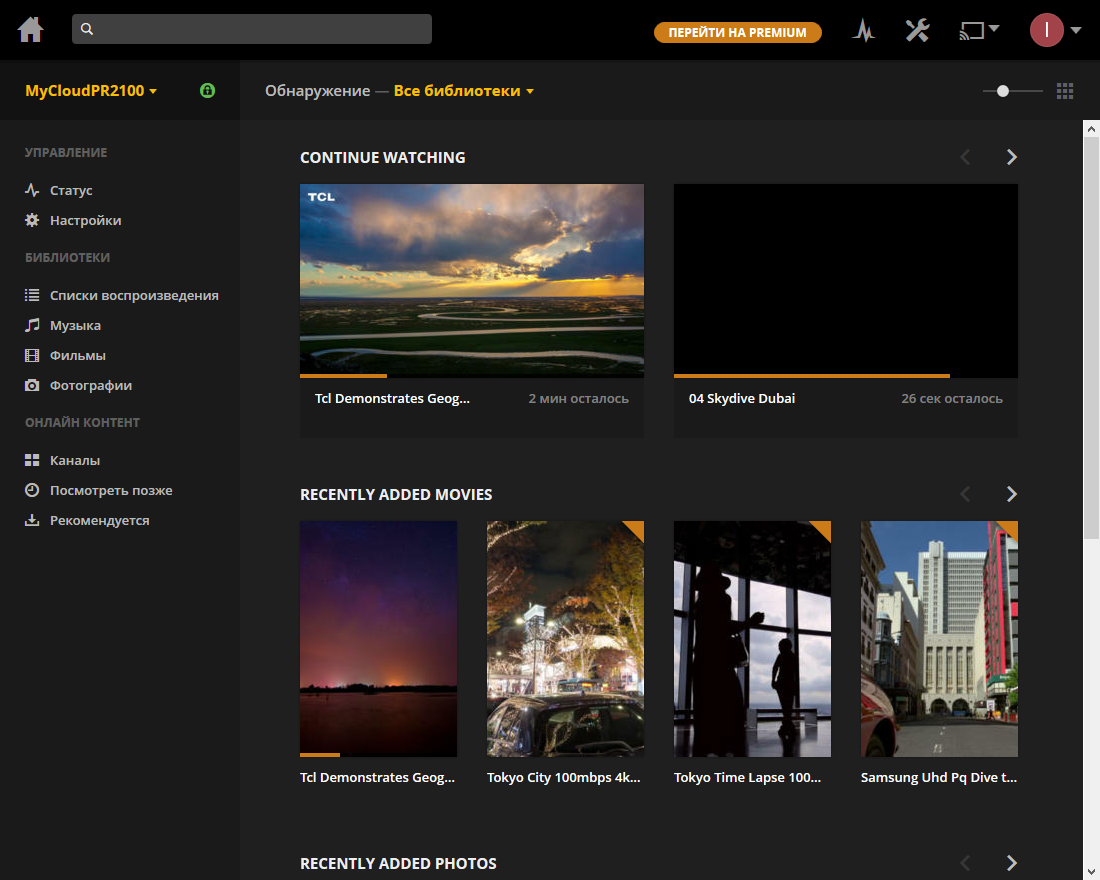Open Музыка library in sidebar
1100x880 pixels.
[75, 325]
